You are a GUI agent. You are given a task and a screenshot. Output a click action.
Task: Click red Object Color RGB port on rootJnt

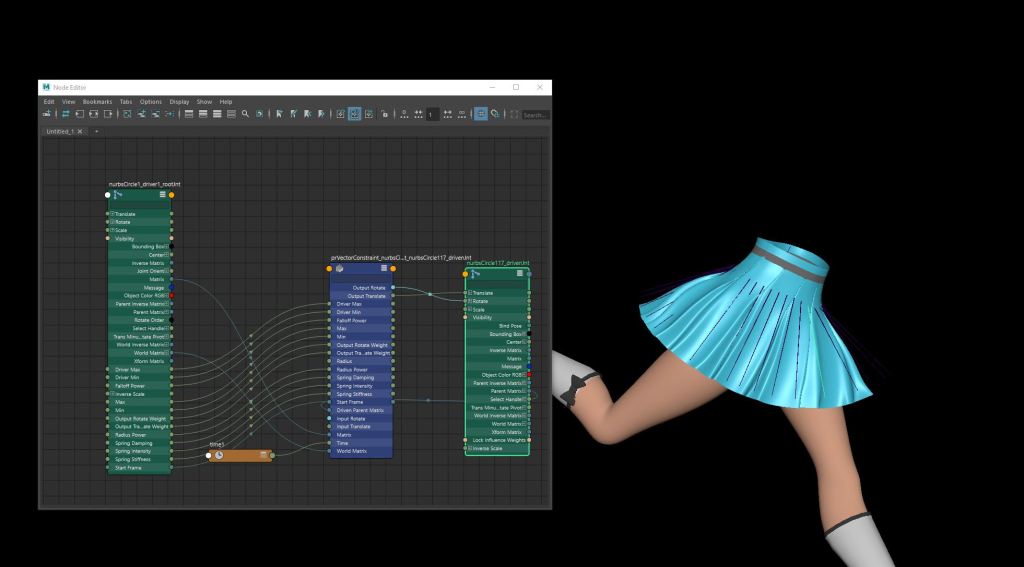(172, 295)
